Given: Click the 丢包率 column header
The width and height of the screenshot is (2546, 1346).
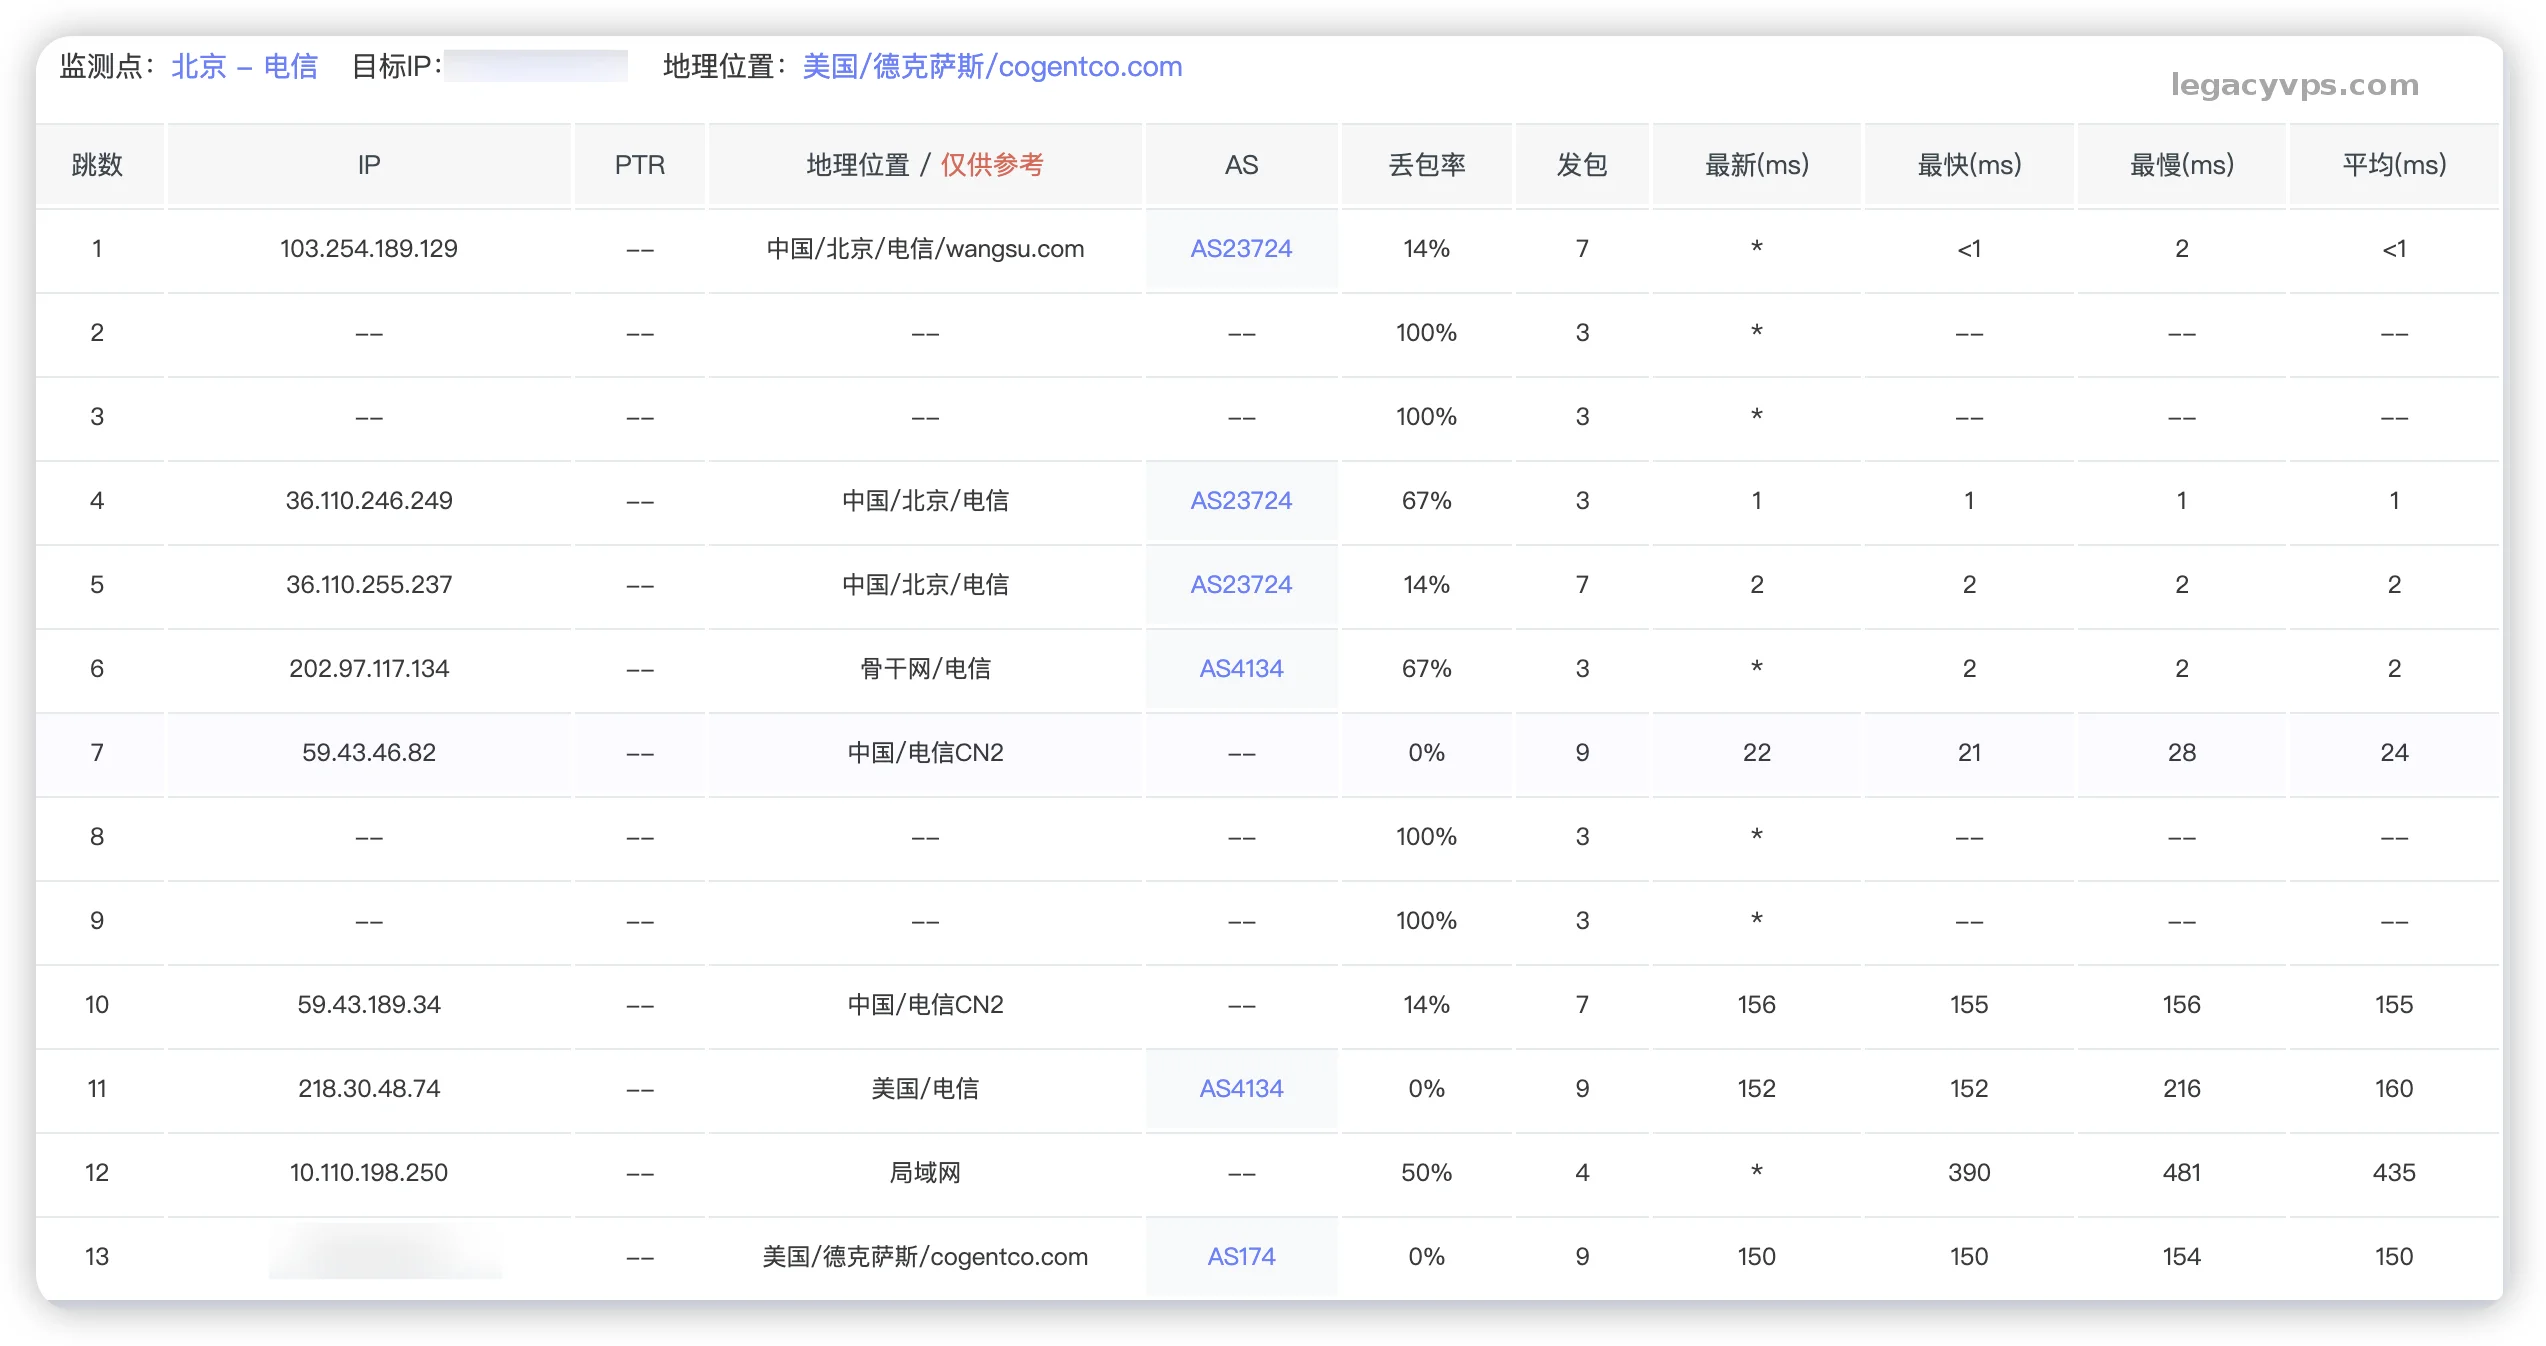Looking at the screenshot, I should [1426, 165].
